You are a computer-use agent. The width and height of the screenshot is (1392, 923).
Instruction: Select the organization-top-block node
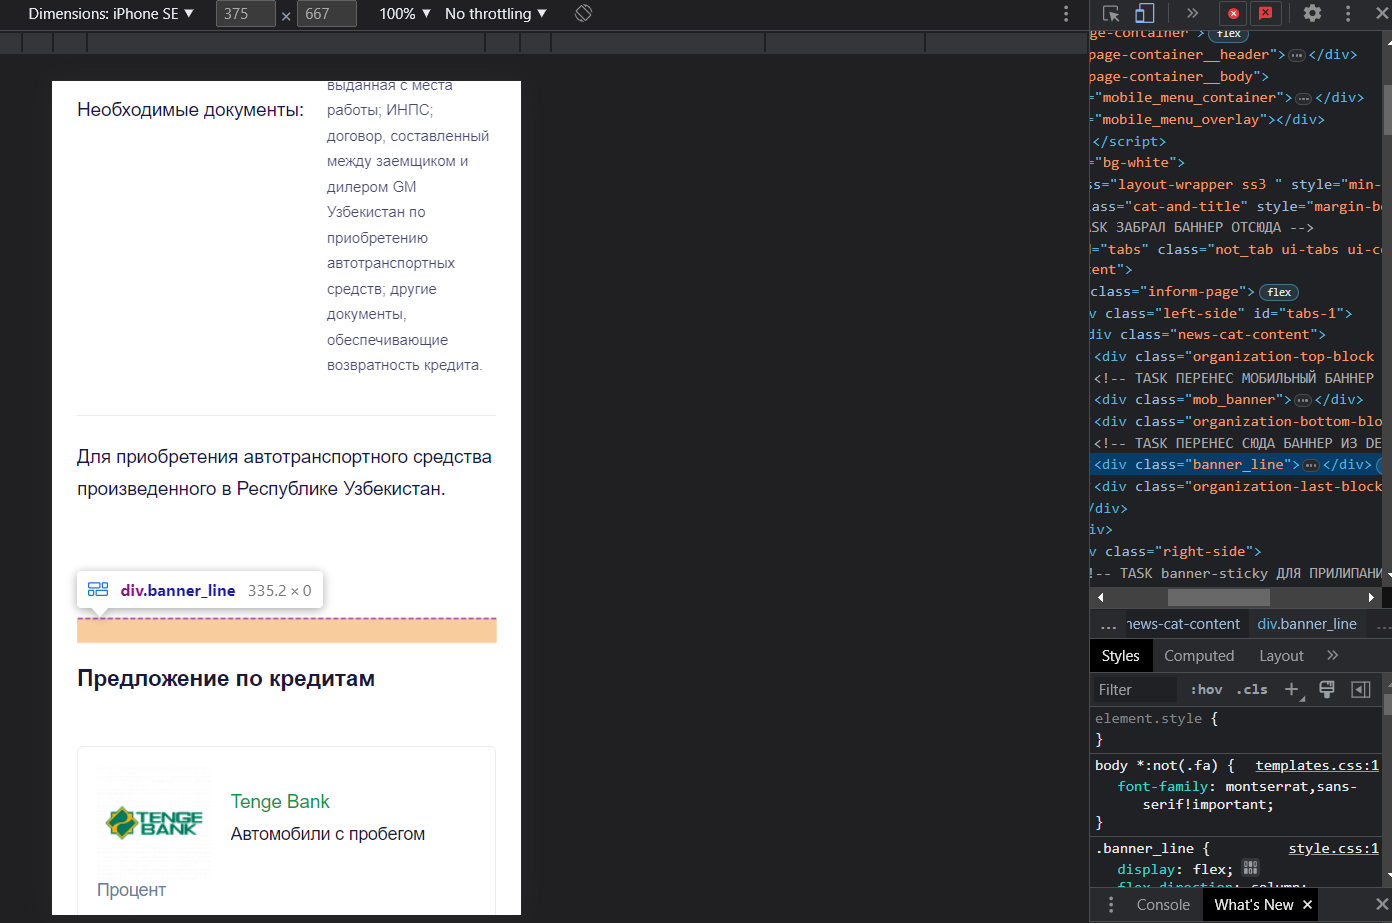[1235, 357]
